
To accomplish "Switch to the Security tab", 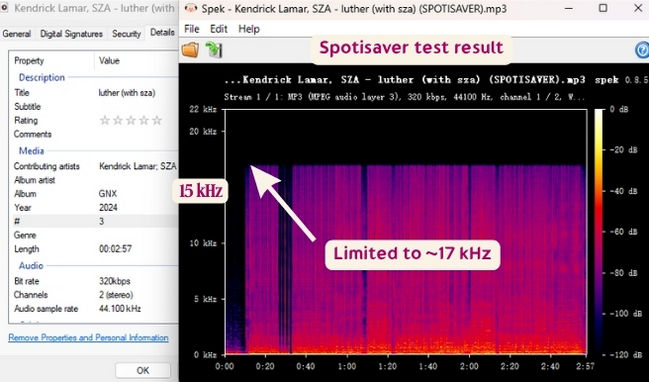I will [x=126, y=34].
